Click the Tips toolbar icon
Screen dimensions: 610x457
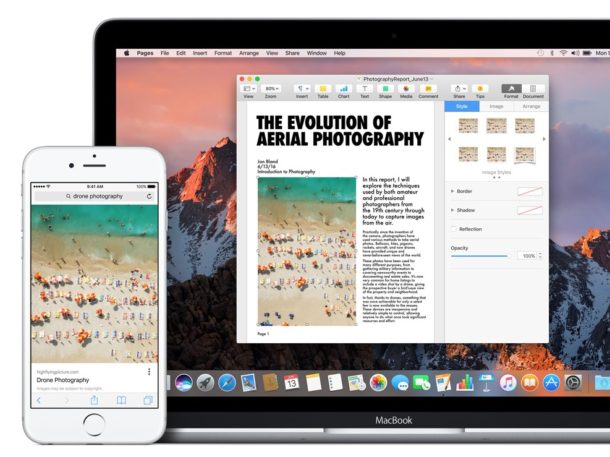[x=480, y=89]
